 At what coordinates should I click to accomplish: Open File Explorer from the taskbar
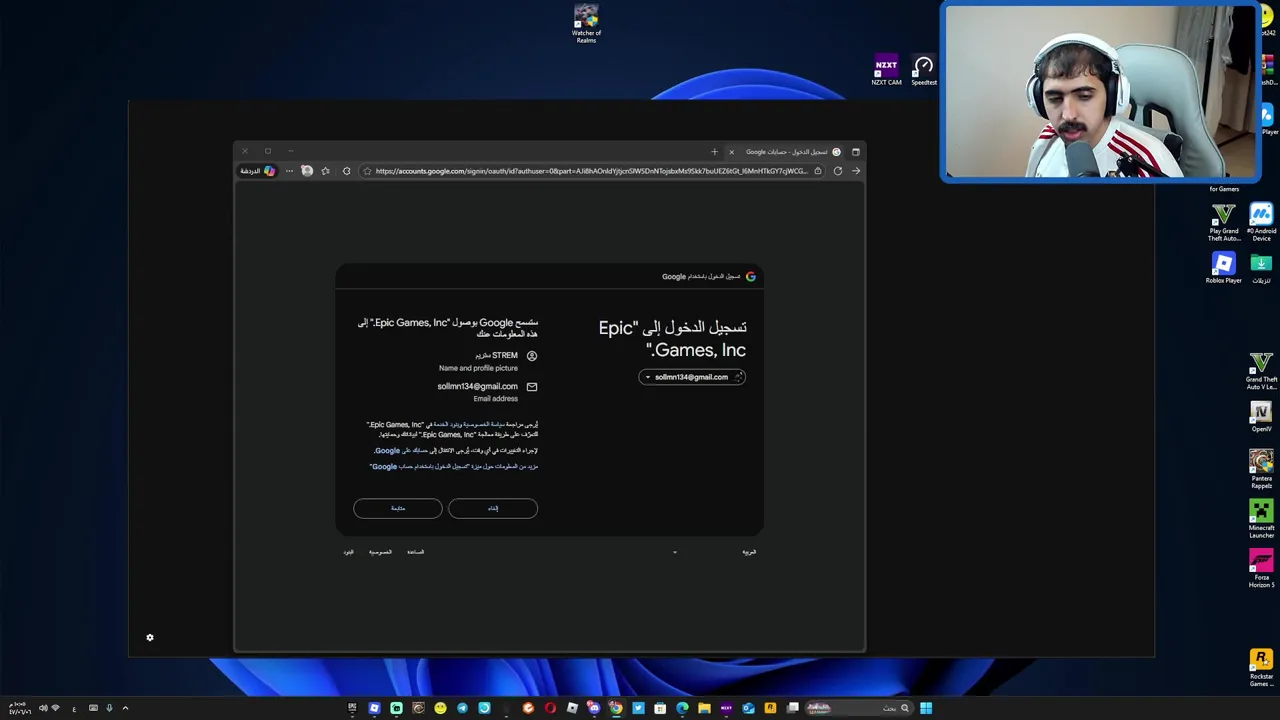pos(704,708)
